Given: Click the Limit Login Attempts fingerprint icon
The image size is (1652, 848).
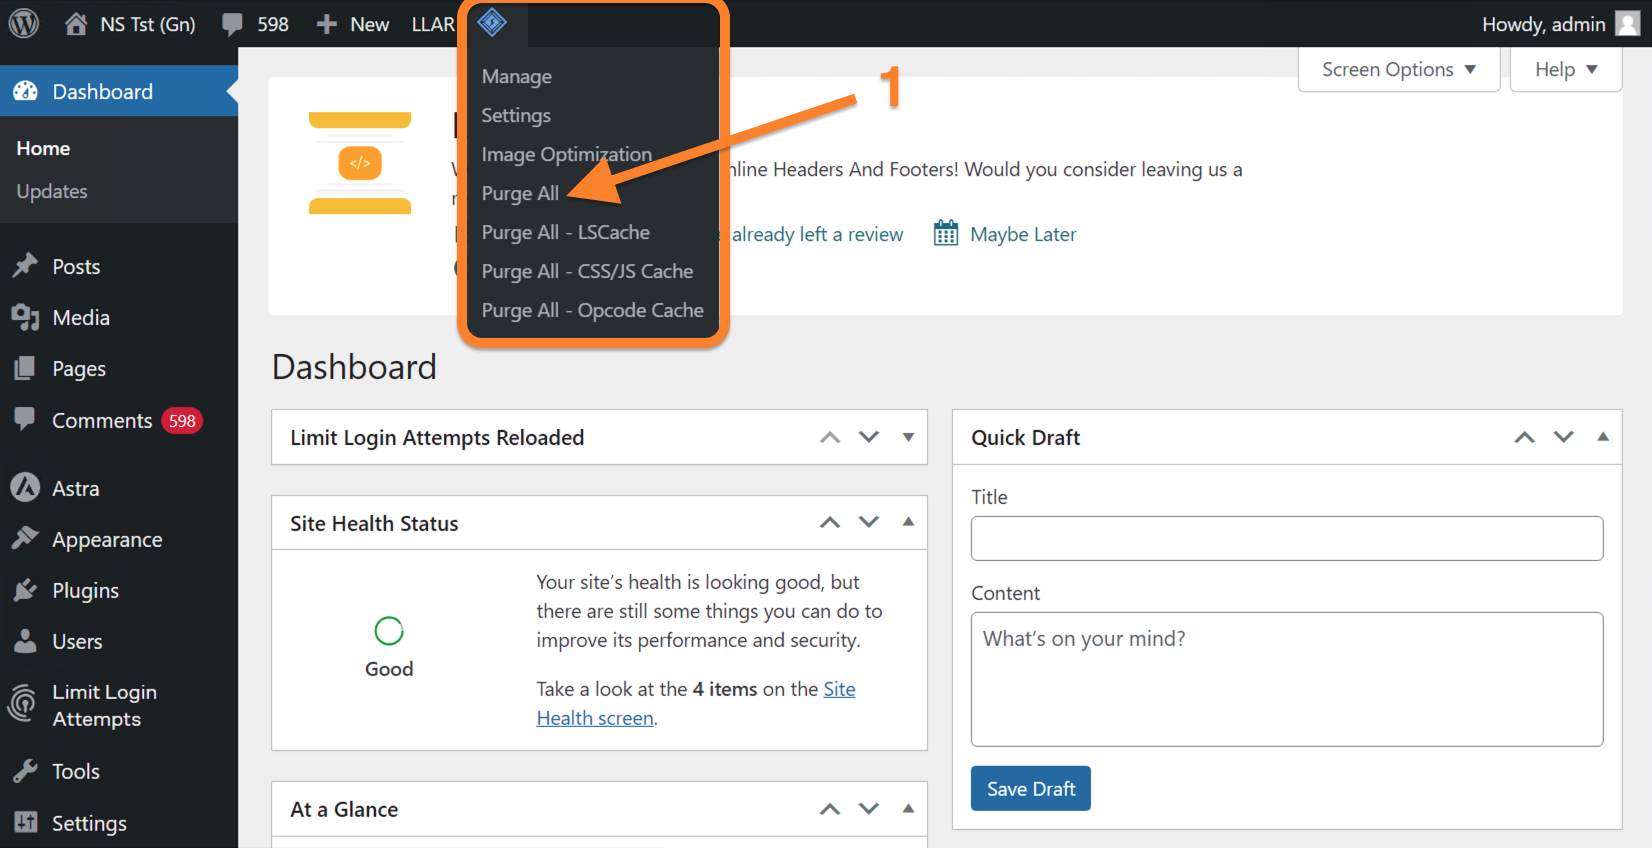Looking at the screenshot, I should click(x=22, y=703).
